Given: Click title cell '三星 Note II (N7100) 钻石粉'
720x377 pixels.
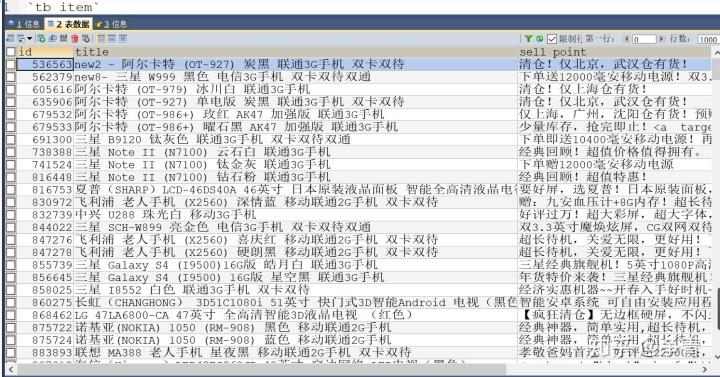Looking at the screenshot, I should click(296, 177).
